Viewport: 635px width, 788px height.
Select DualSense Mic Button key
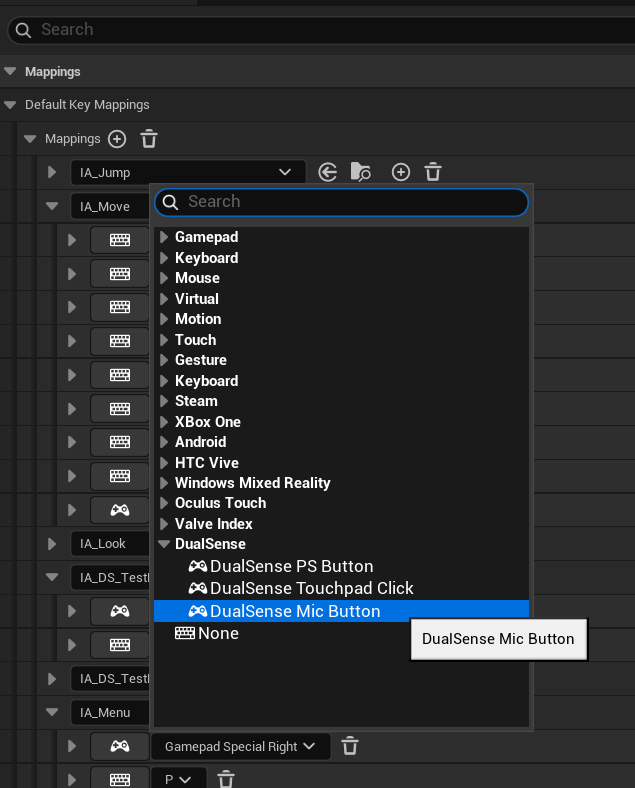coord(341,611)
